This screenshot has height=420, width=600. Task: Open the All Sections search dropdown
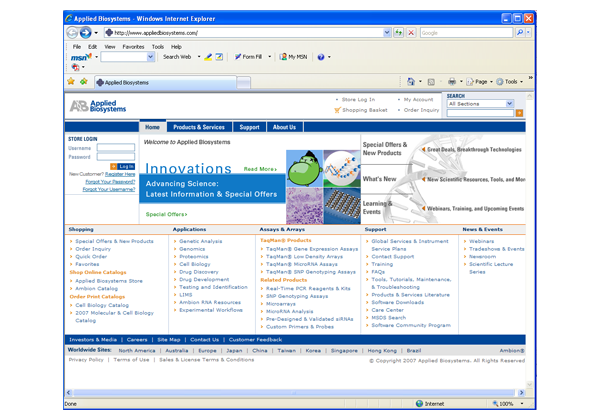pyautogui.click(x=479, y=104)
